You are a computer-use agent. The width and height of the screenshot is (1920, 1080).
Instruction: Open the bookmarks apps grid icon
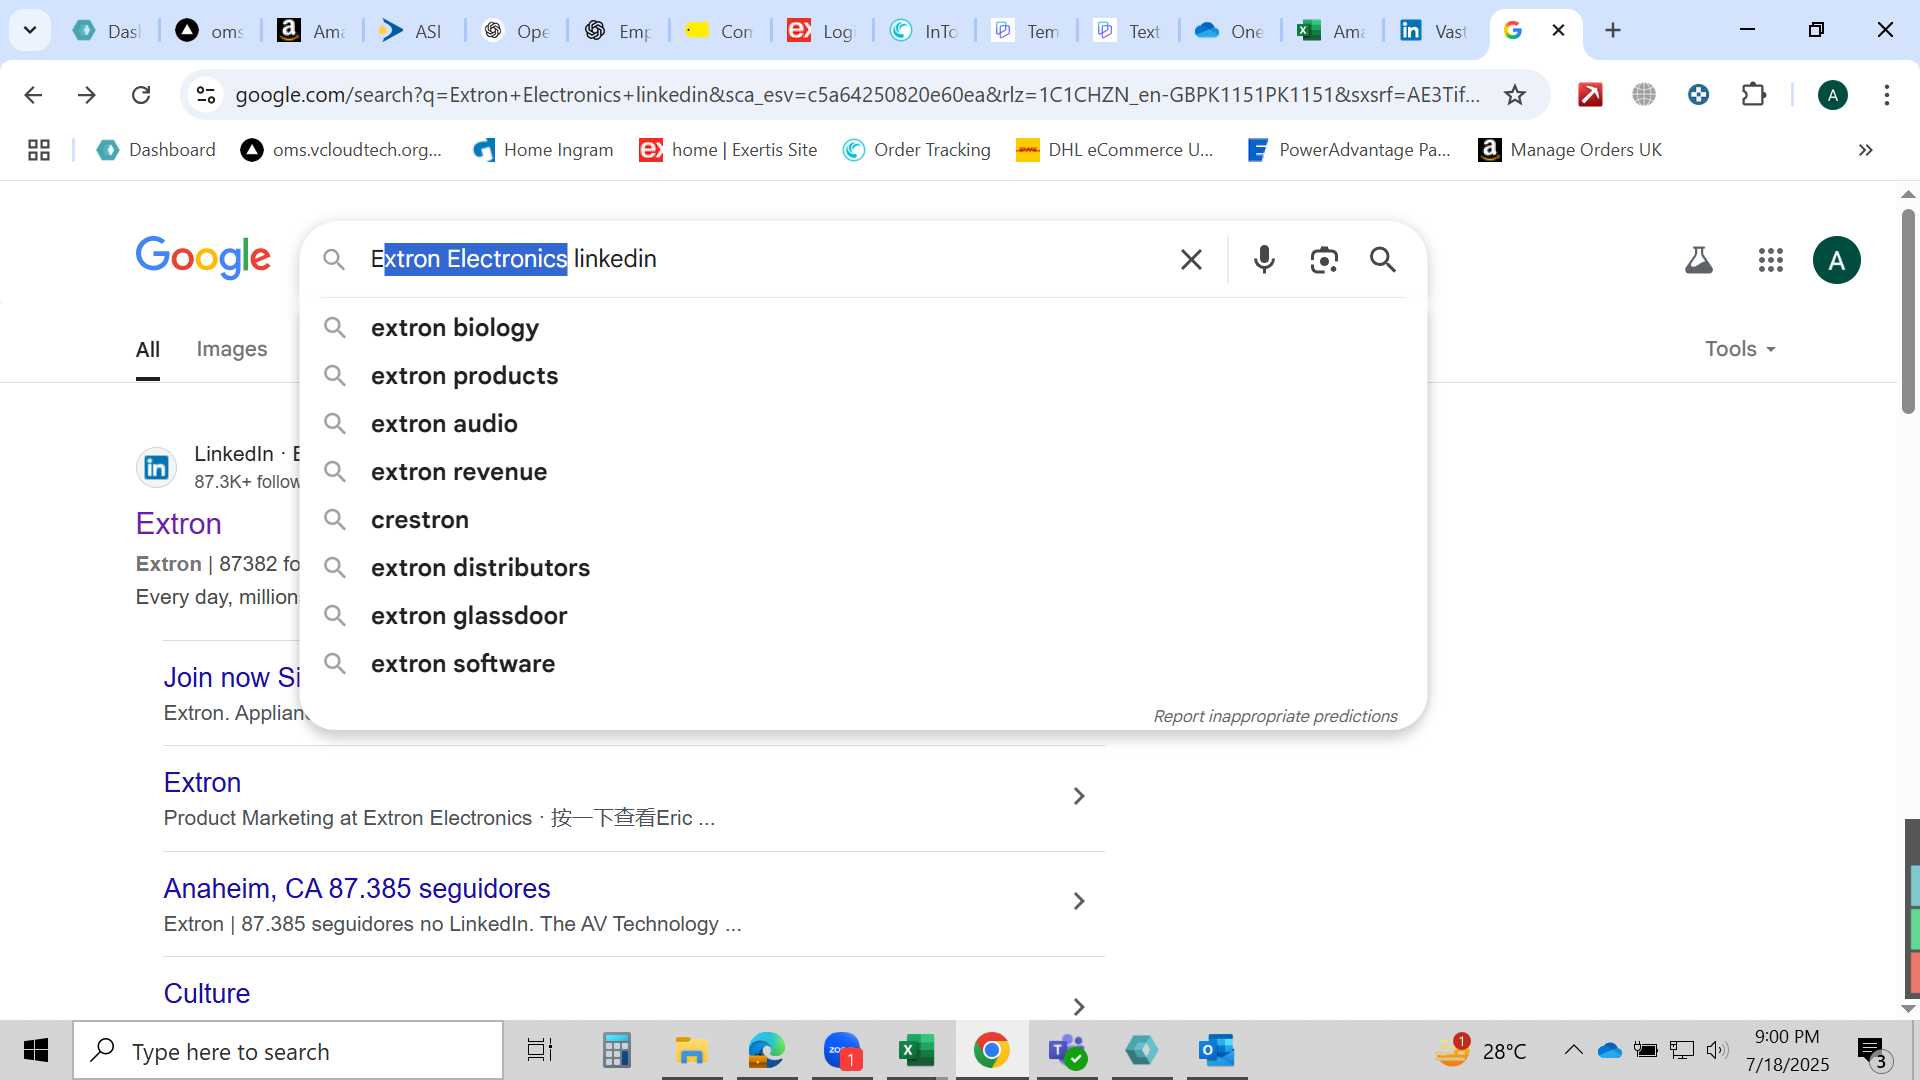(39, 150)
